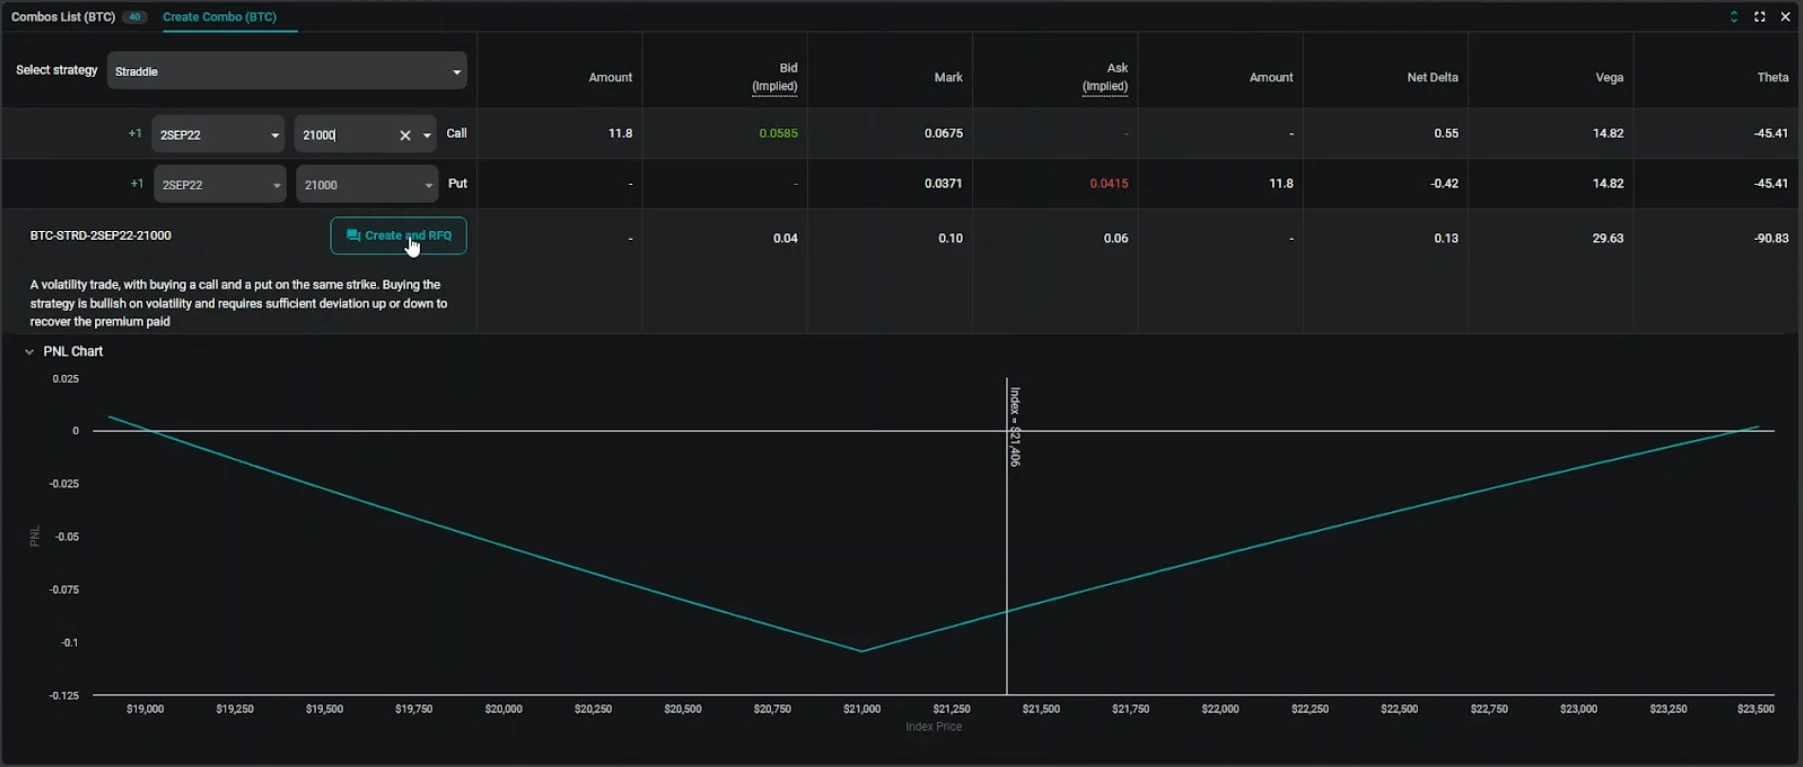Click the Put row net delta -0.42

[1444, 183]
